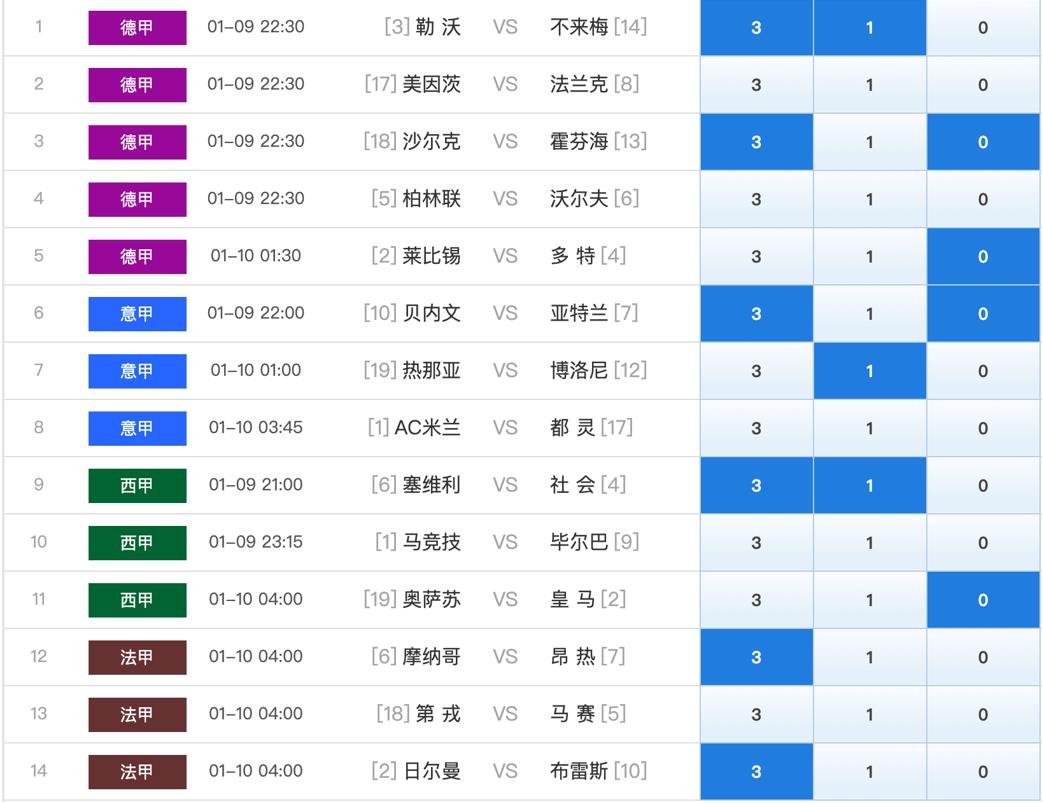This screenshot has width=1043, height=803.
Task: Click home team name AC米兰
Action: point(428,427)
